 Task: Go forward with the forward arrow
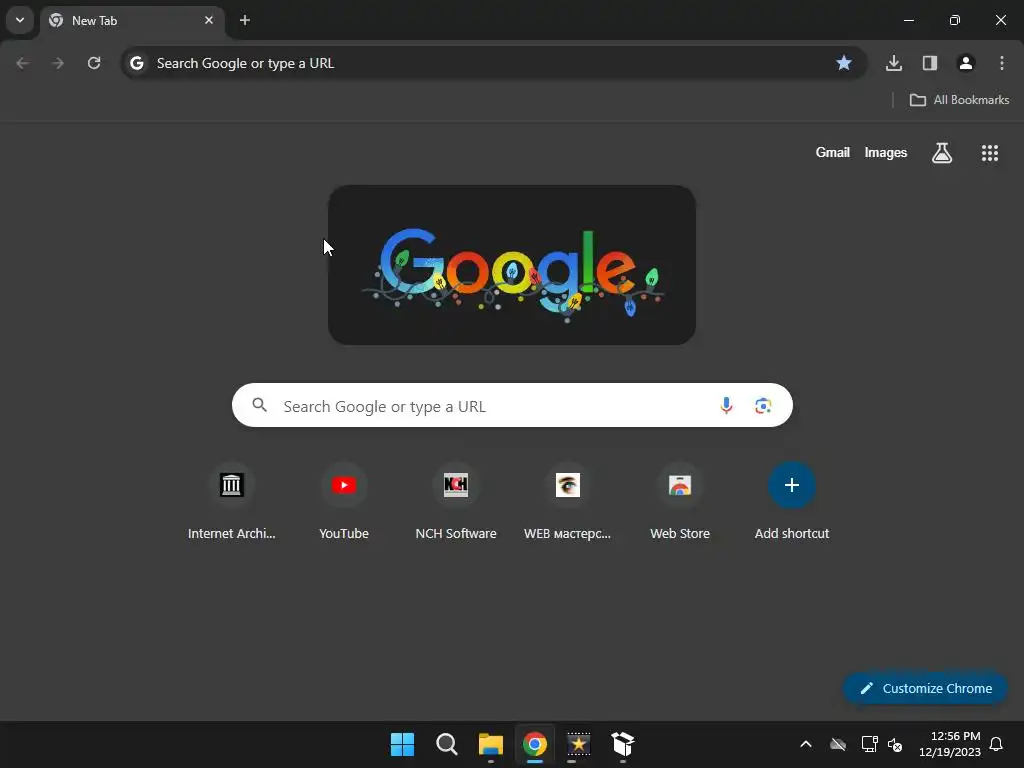coord(58,63)
